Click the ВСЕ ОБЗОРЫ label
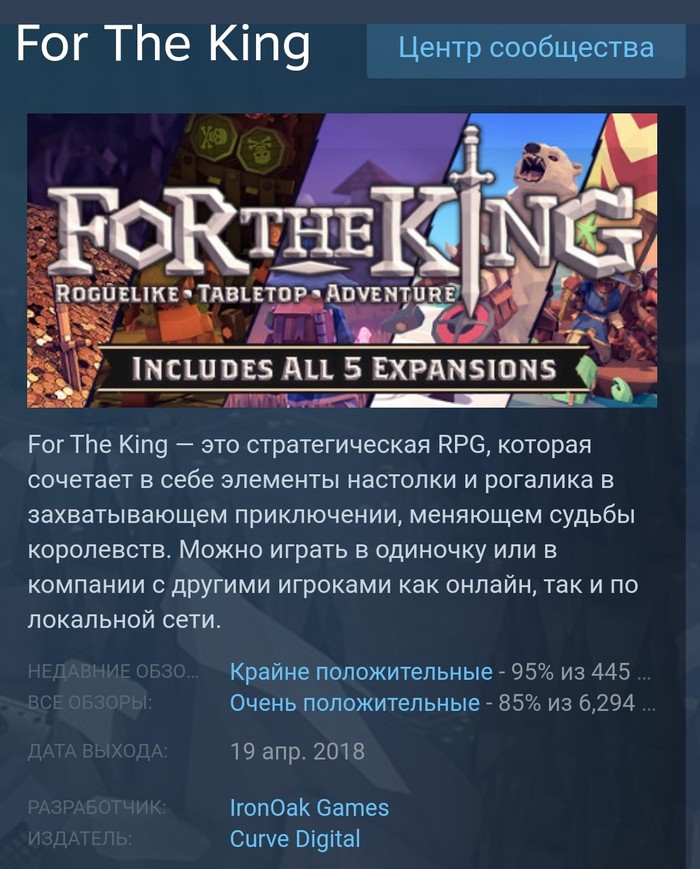The width and height of the screenshot is (700, 869). 90,703
